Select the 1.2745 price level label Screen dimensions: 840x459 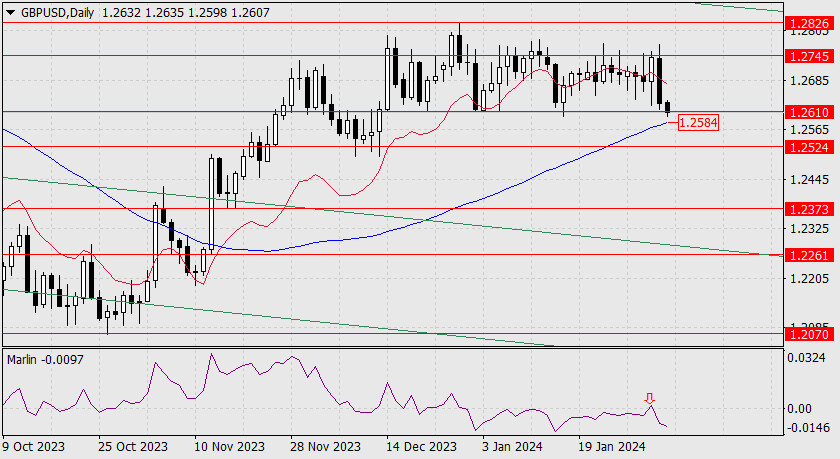click(809, 56)
